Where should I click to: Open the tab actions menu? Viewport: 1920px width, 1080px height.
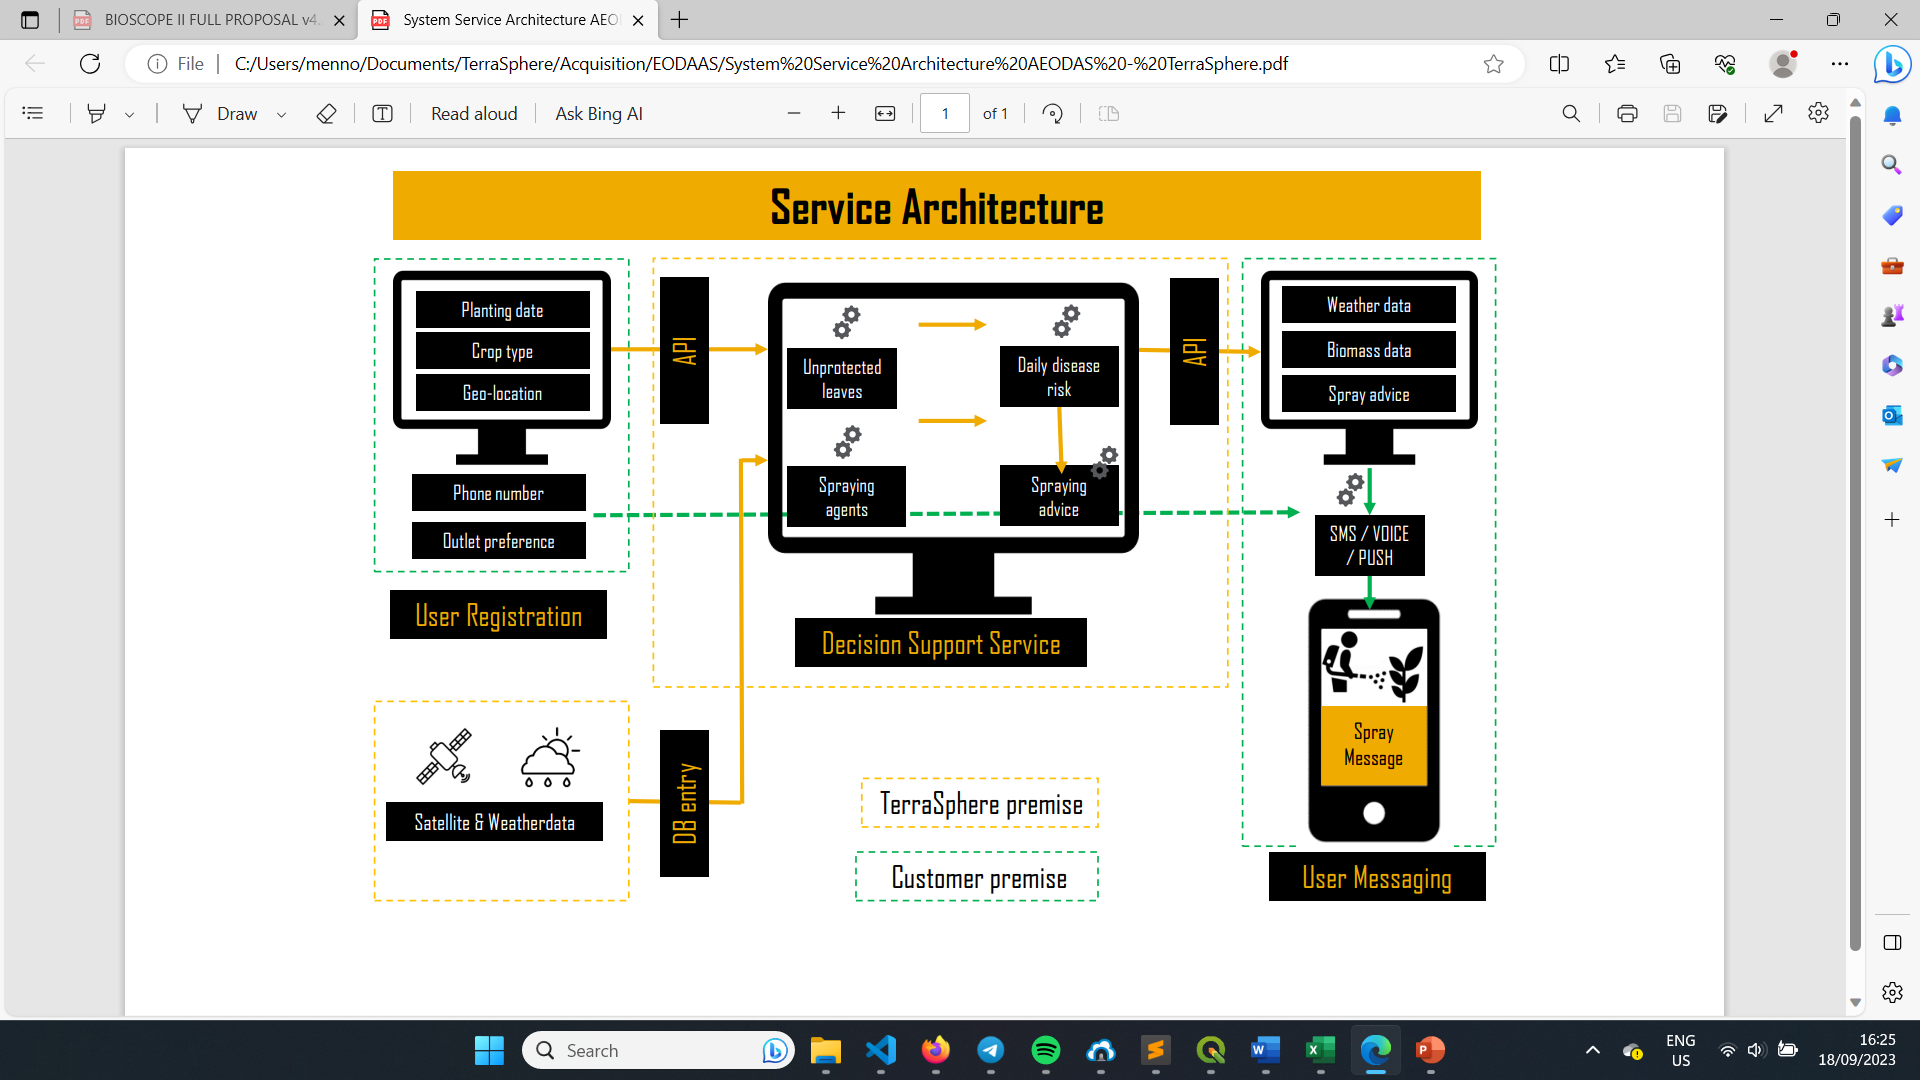tap(30, 19)
